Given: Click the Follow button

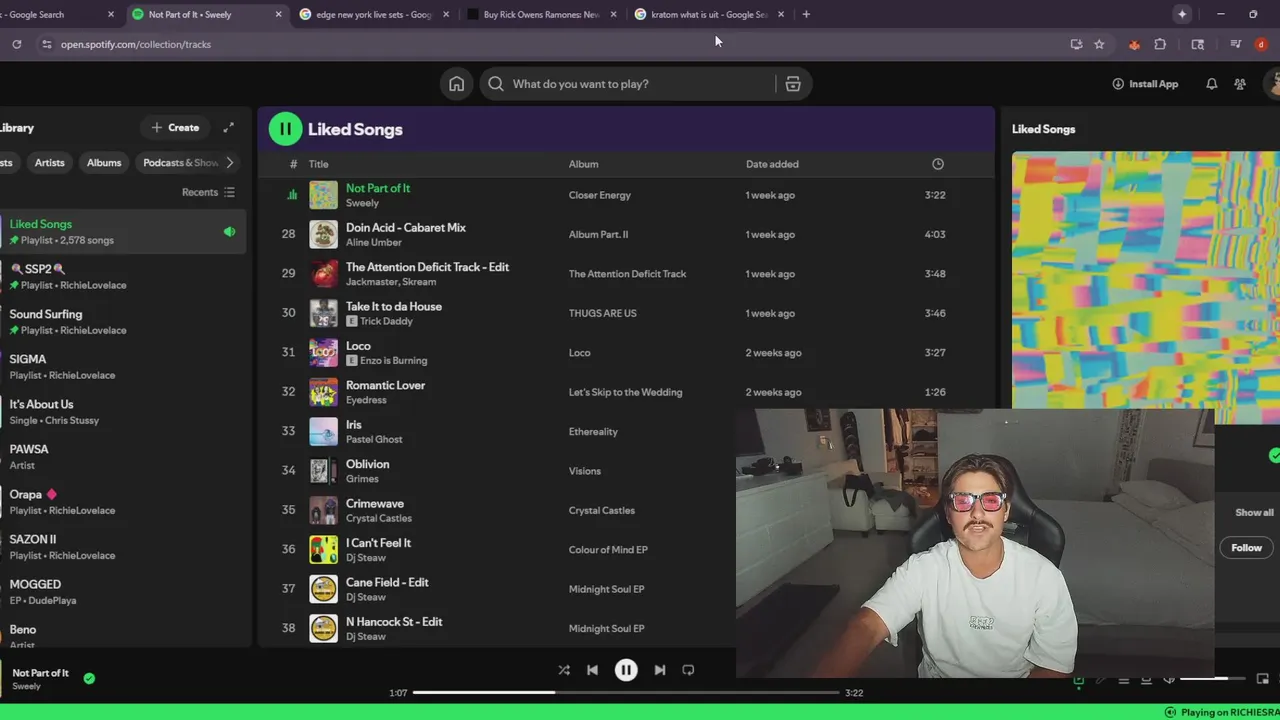Looking at the screenshot, I should 1246,548.
